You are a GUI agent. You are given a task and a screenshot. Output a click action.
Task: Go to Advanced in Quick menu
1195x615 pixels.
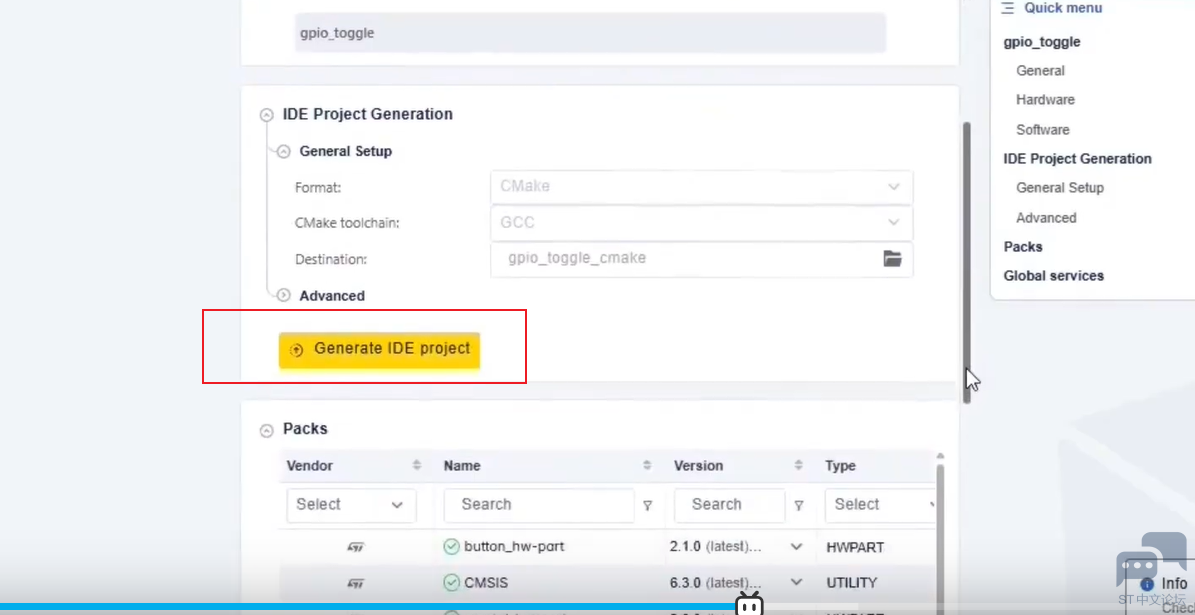(1046, 218)
